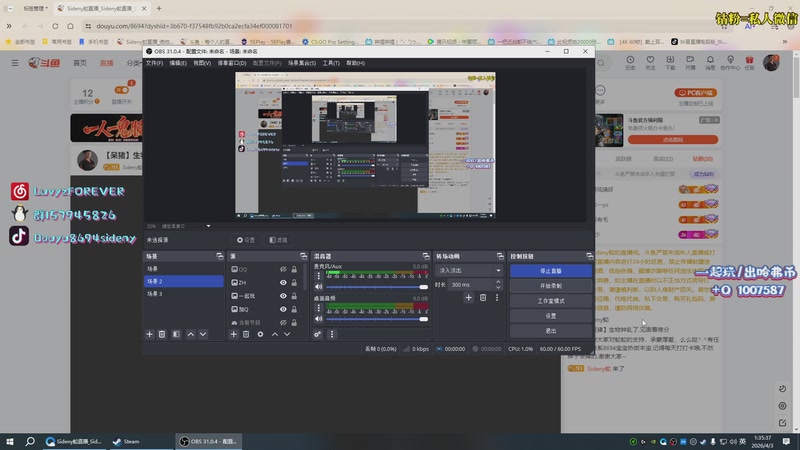Viewport: 800px width, 450px height.
Task: Open properties gear for the selected source
Action: pos(261,334)
